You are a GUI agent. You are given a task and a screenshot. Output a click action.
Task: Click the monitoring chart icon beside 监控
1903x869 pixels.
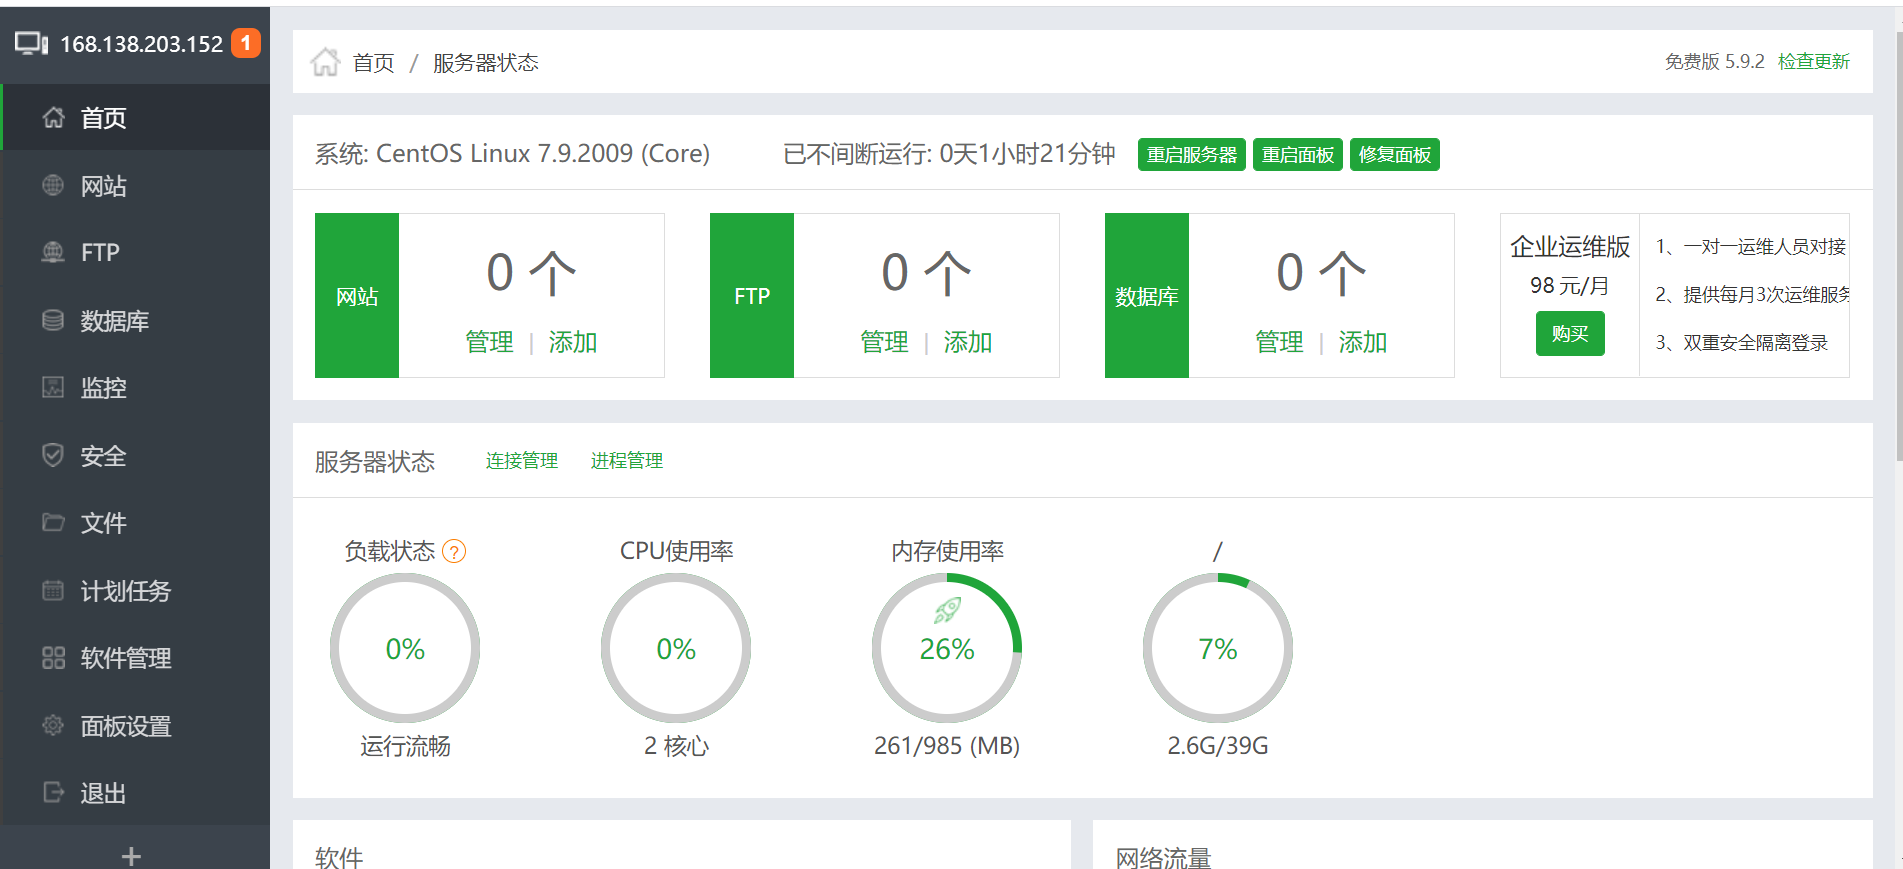(x=53, y=387)
